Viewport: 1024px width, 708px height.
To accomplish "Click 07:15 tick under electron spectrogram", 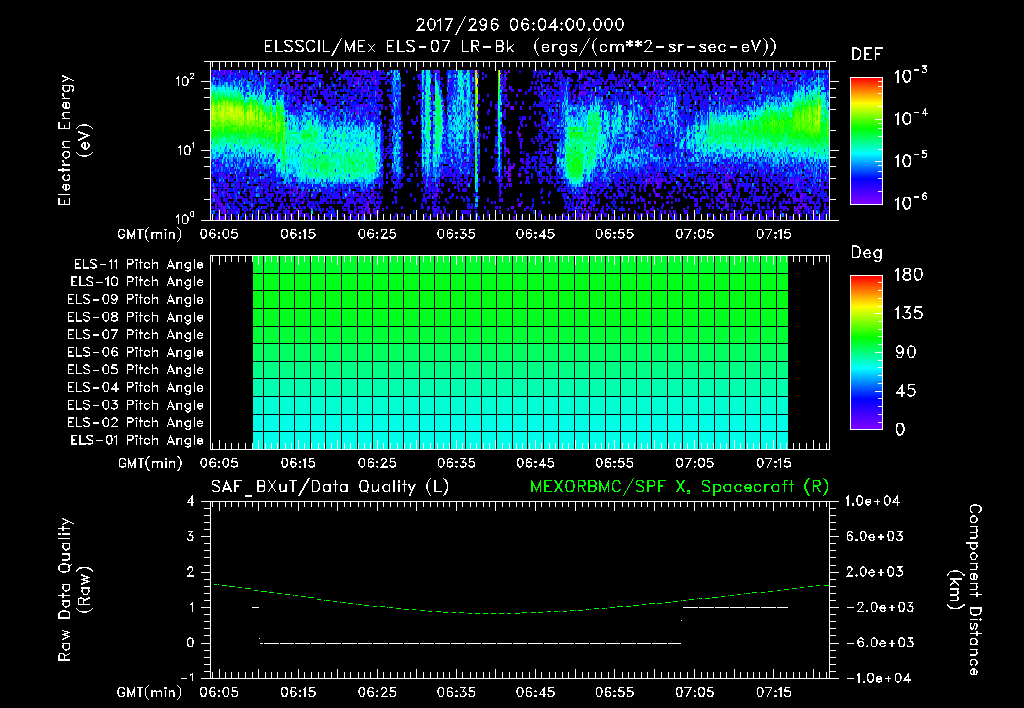I will tap(773, 234).
